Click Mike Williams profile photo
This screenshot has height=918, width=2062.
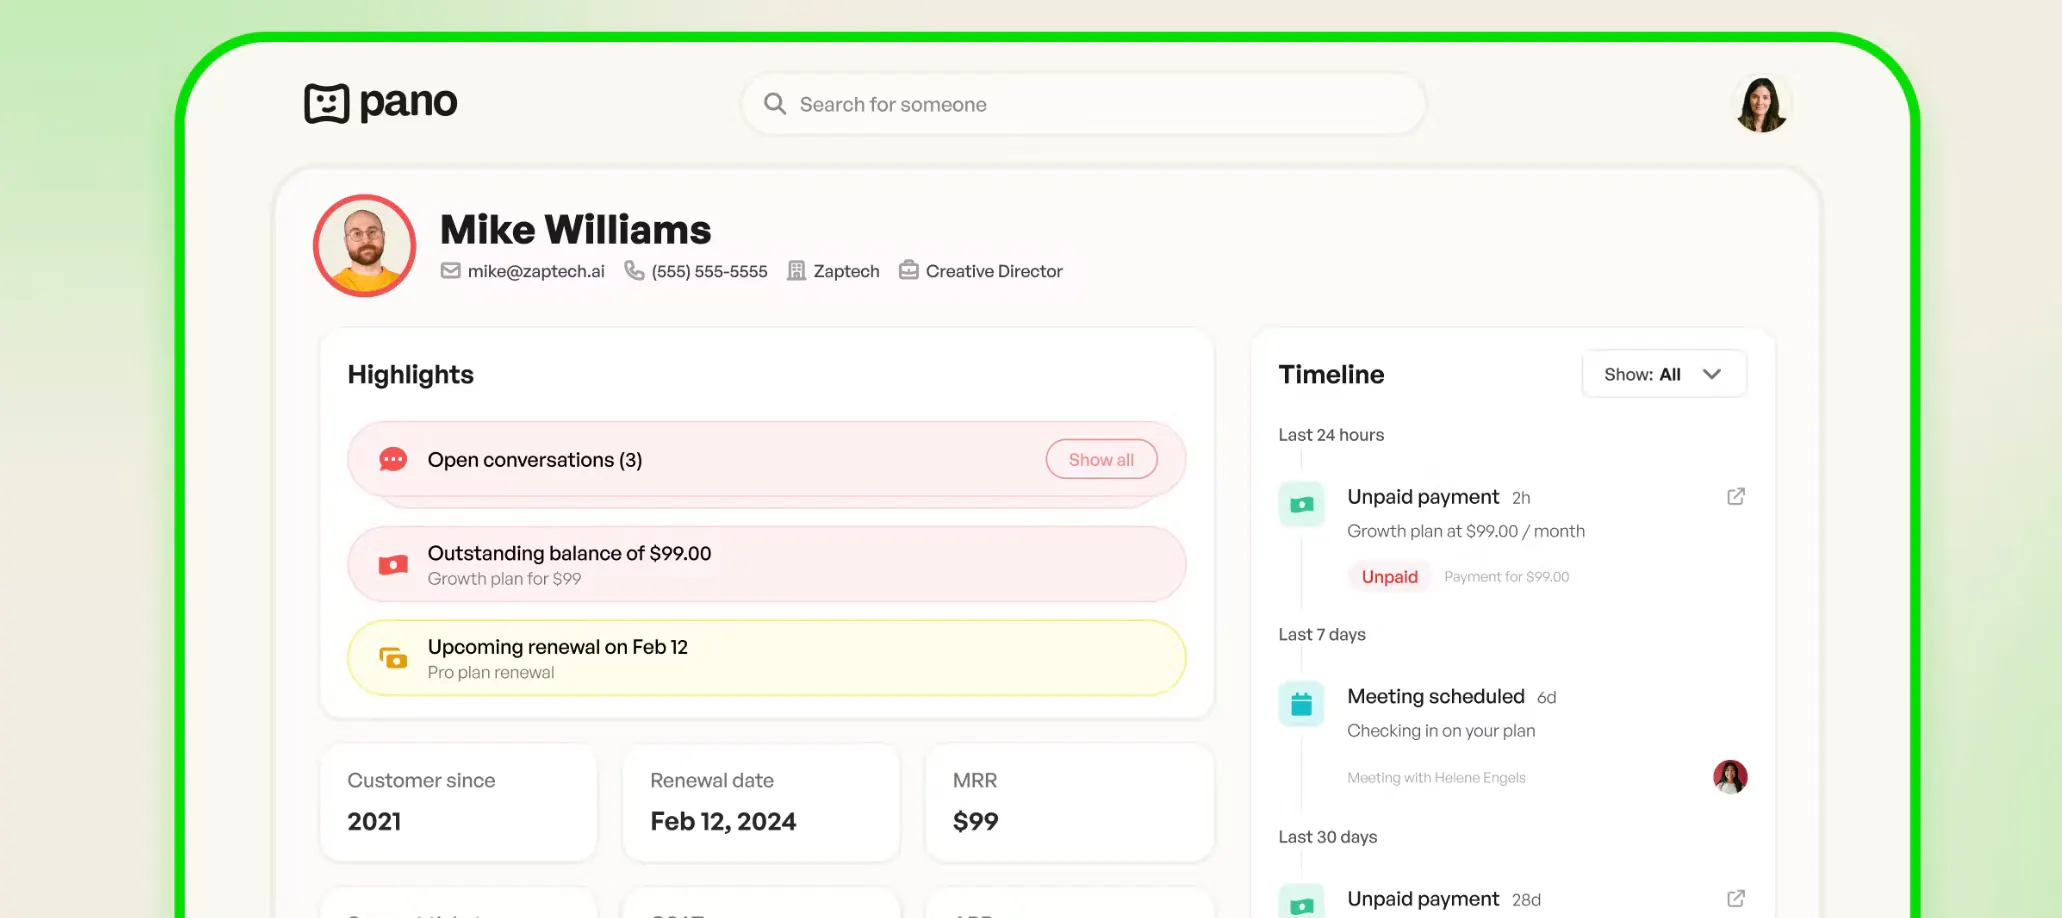[365, 245]
